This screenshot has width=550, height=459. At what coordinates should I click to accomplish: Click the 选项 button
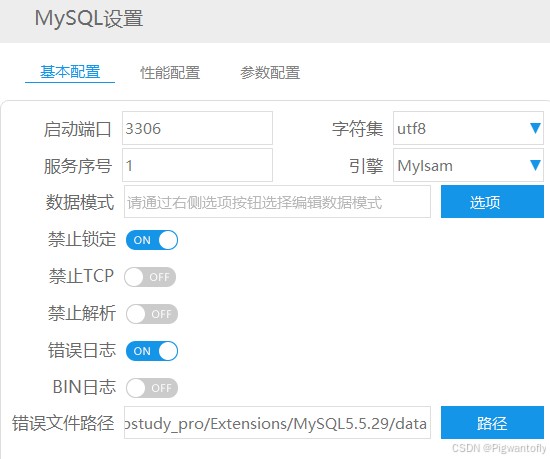492,202
